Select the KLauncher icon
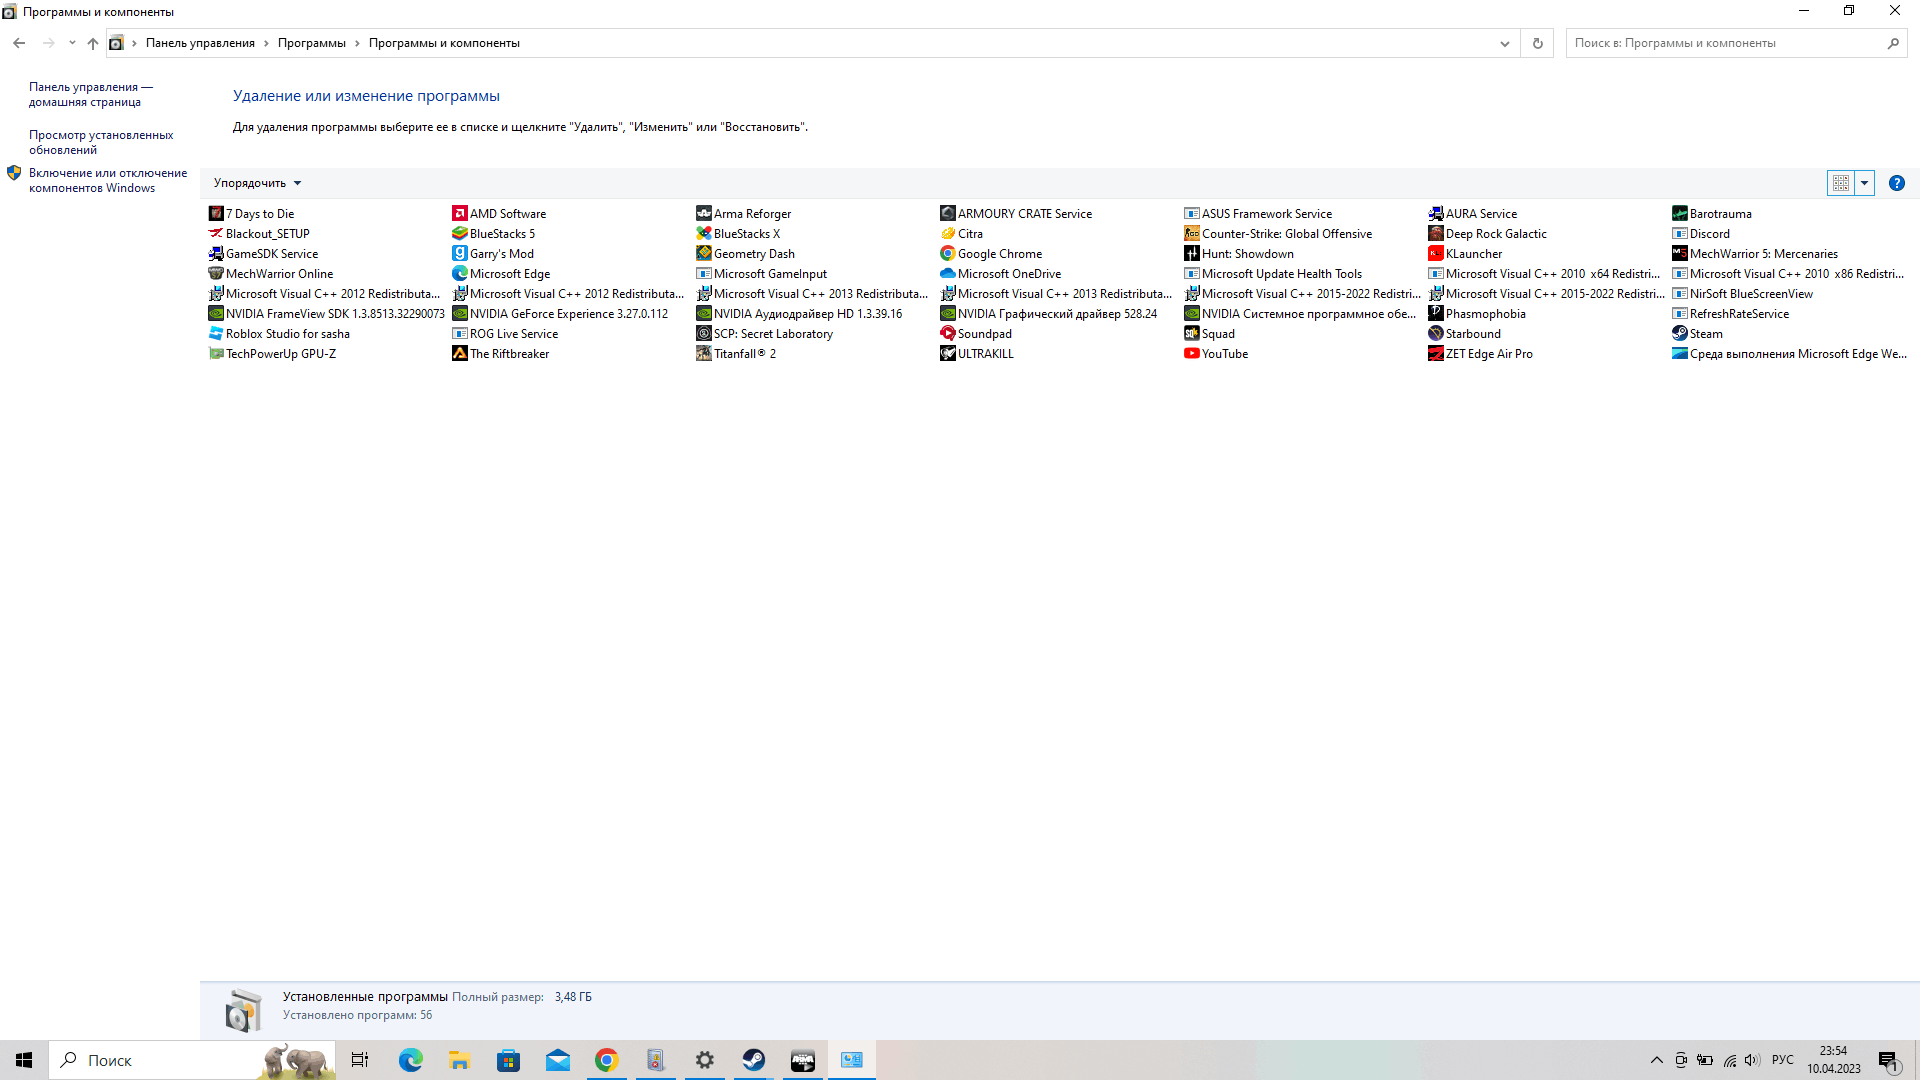Viewport: 1920px width, 1080px height. click(1436, 253)
